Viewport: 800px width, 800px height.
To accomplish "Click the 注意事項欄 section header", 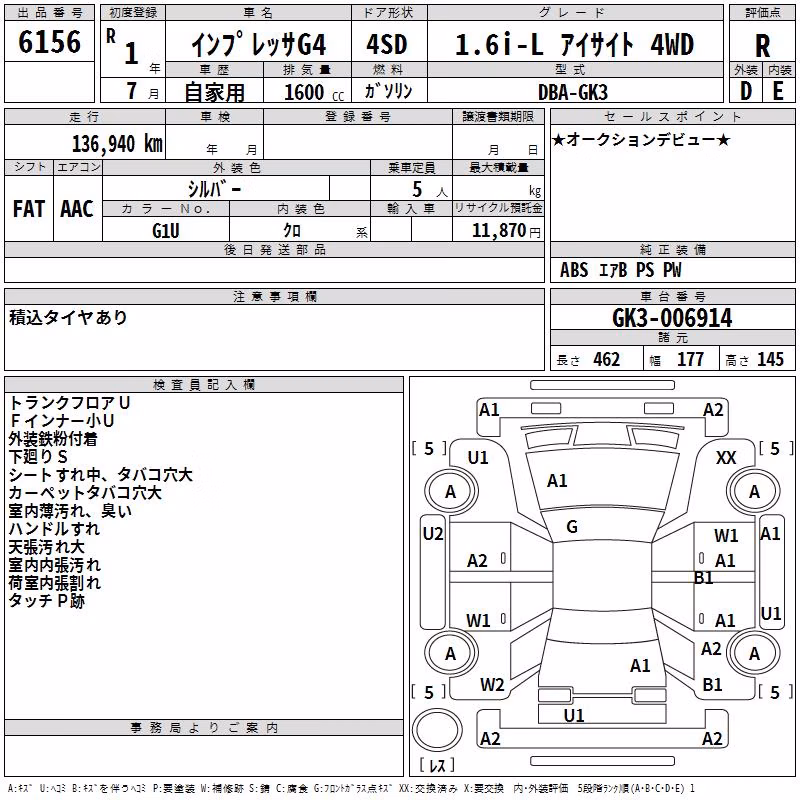I will pos(274,296).
